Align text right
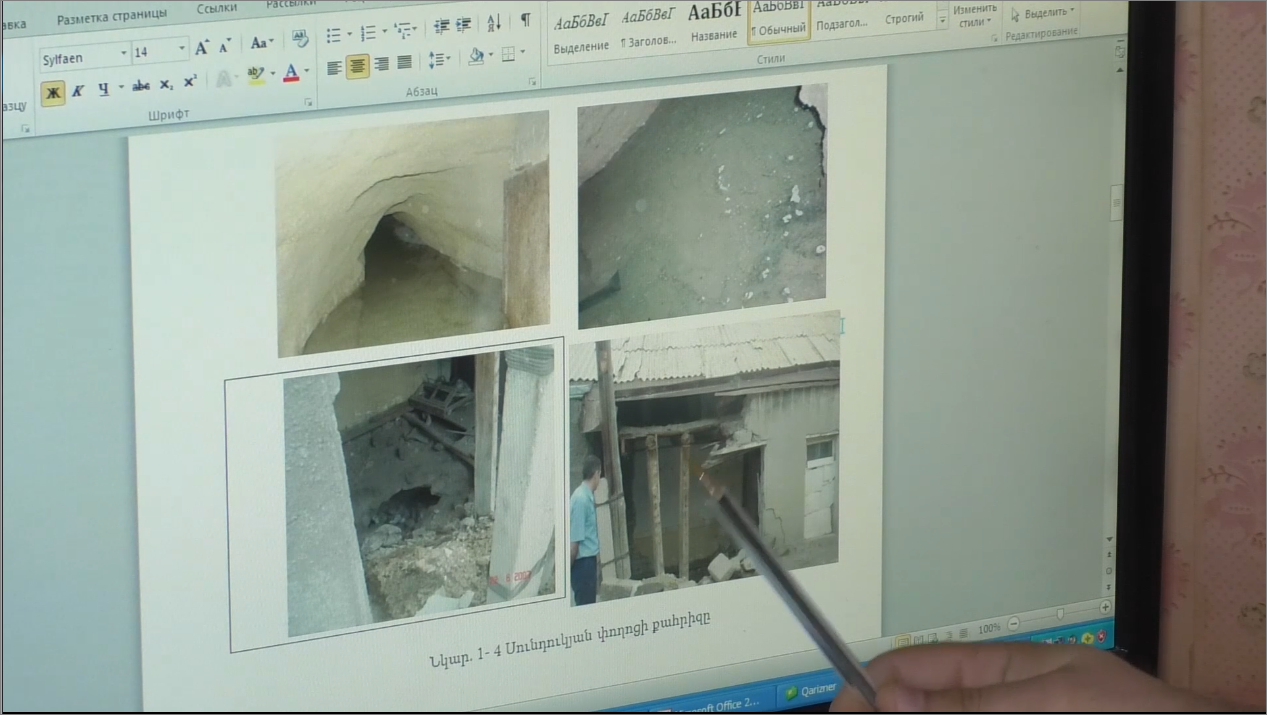 381,65
